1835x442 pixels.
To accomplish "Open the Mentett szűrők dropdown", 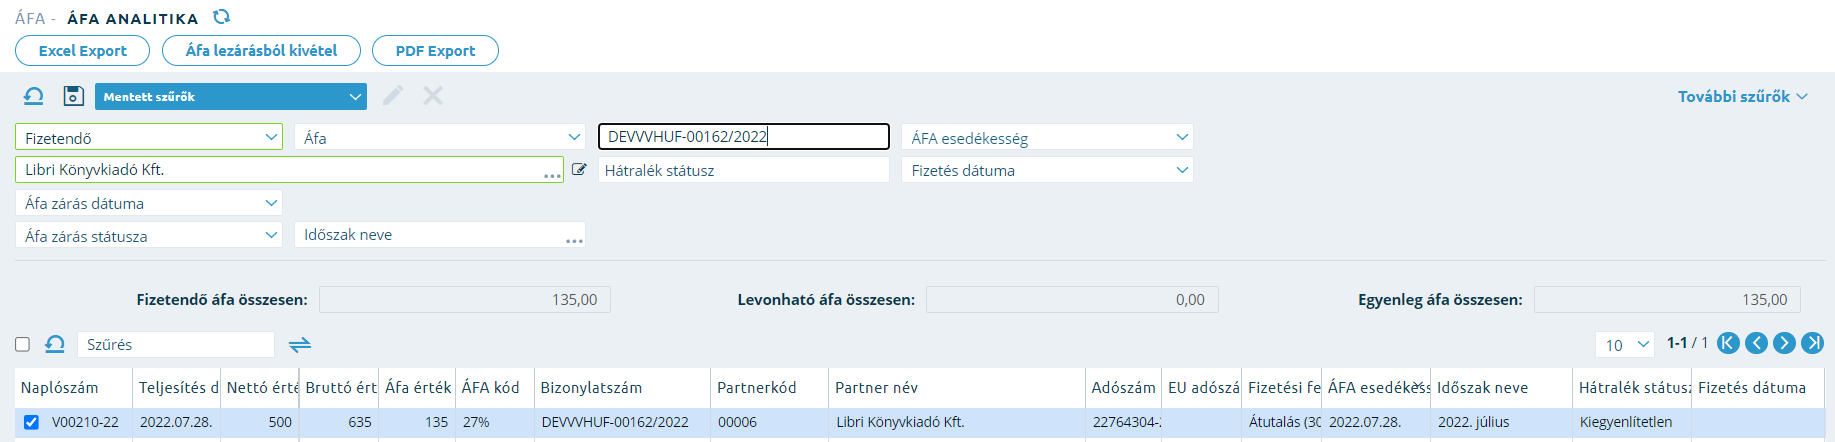I will (231, 96).
